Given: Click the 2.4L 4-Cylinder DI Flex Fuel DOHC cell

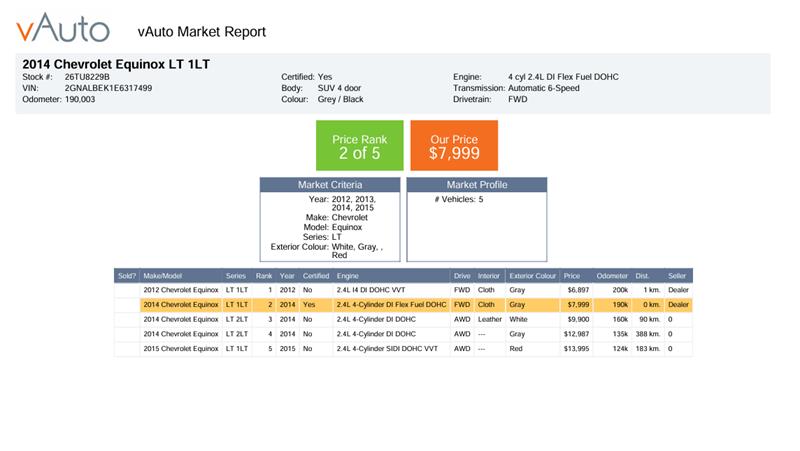Looking at the screenshot, I should (391, 305).
